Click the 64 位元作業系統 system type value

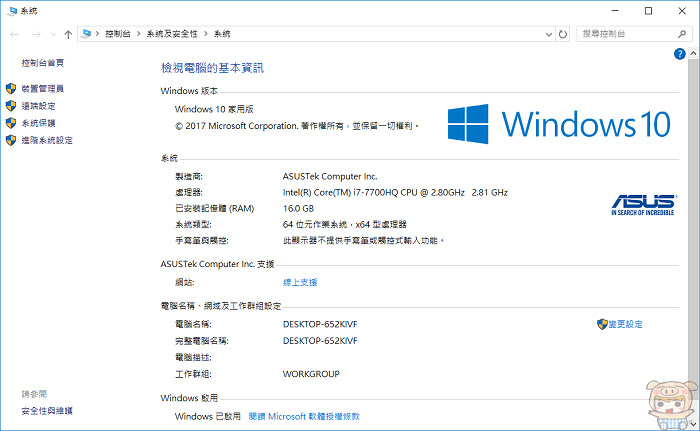[345, 225]
